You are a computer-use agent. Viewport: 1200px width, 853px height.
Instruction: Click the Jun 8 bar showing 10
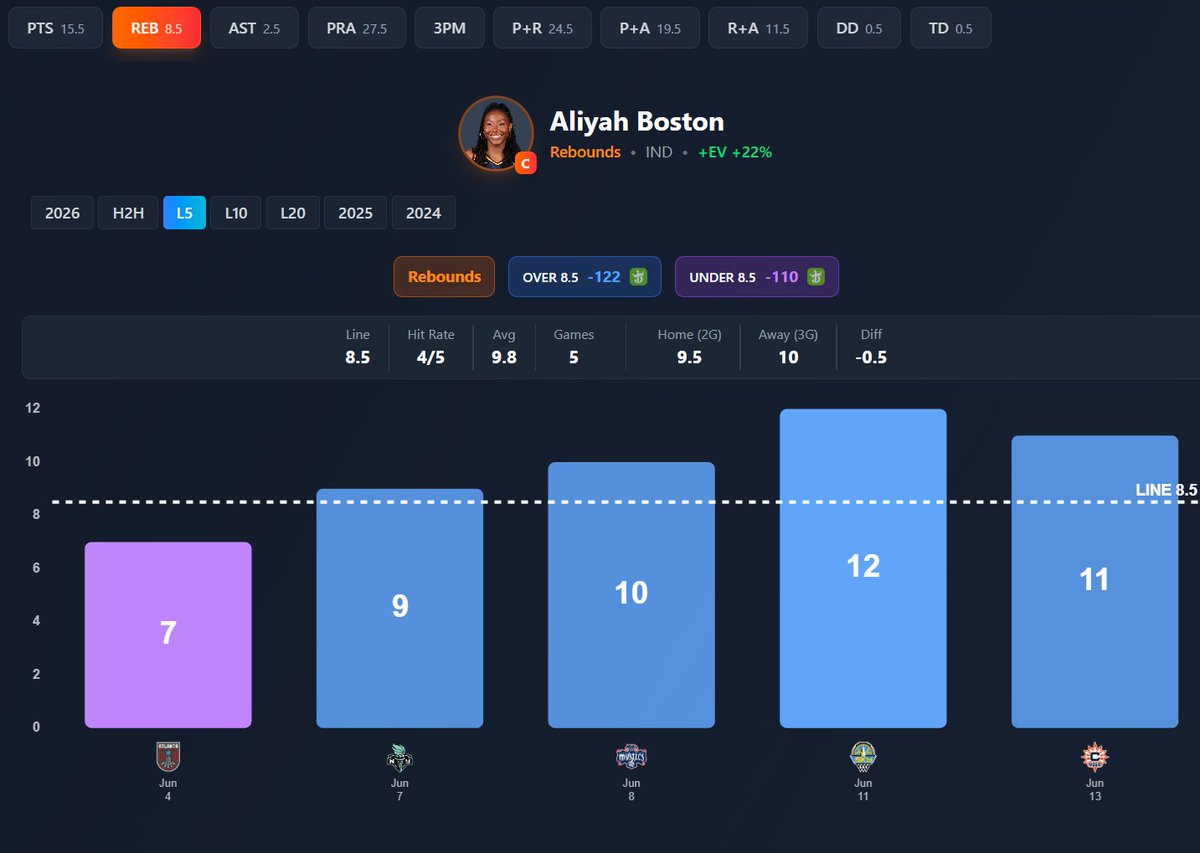tap(631, 595)
